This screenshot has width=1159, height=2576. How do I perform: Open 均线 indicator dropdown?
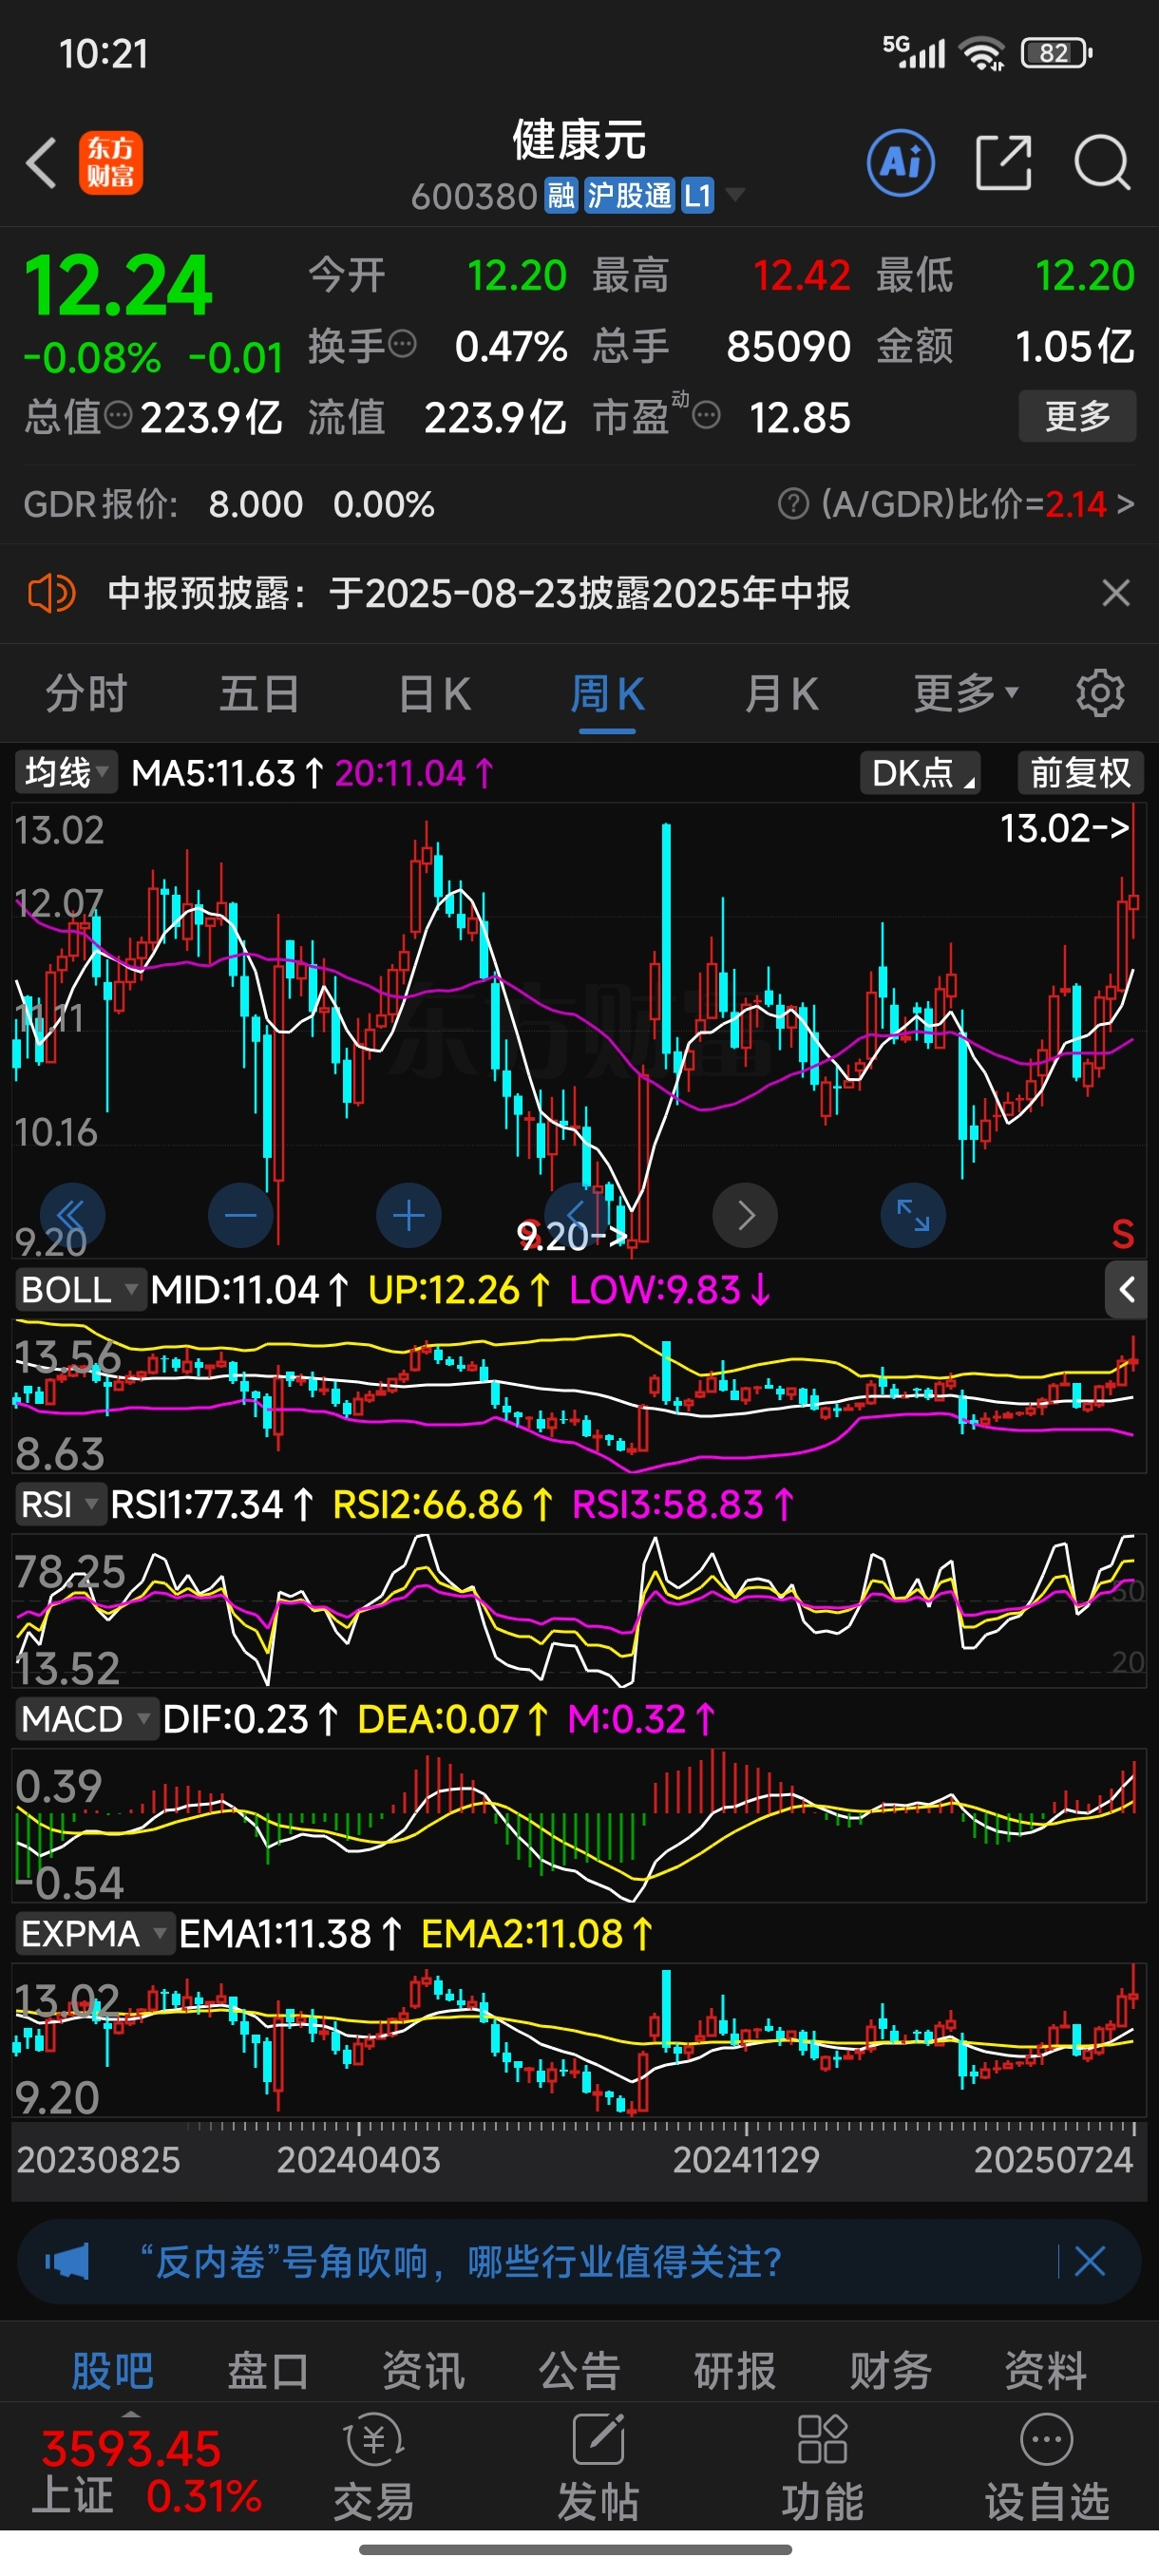click(65, 773)
